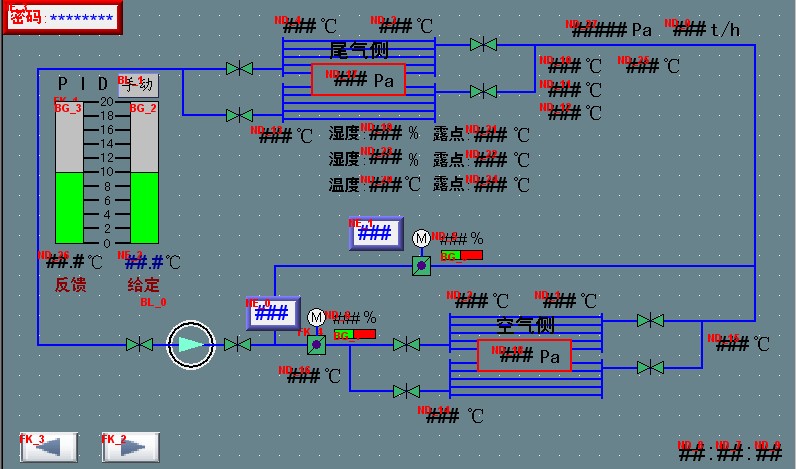Click the circulation pump icon

coord(190,345)
